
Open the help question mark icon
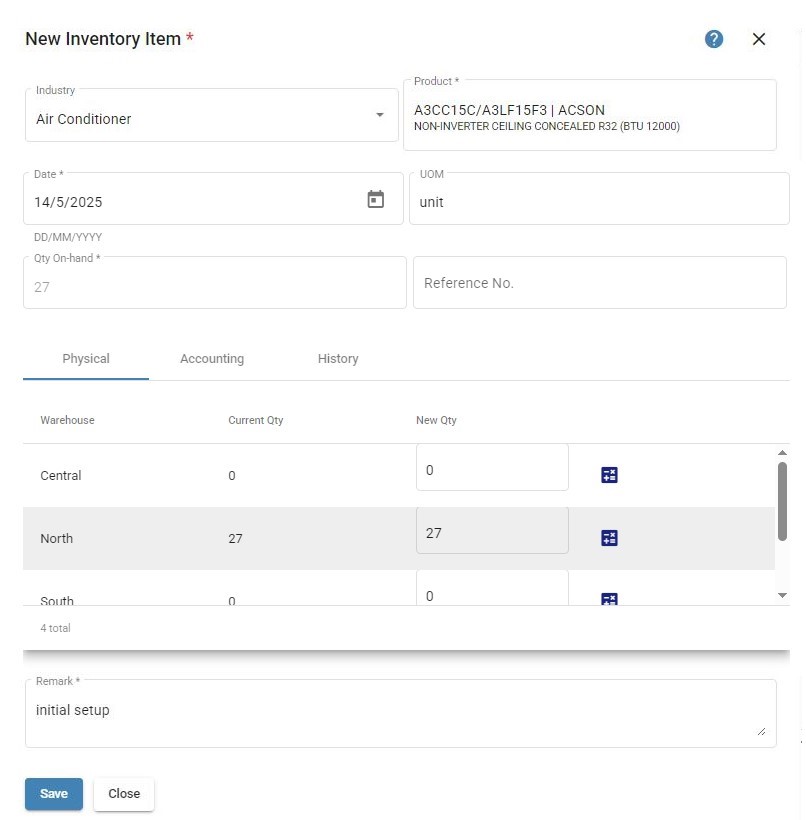click(713, 39)
